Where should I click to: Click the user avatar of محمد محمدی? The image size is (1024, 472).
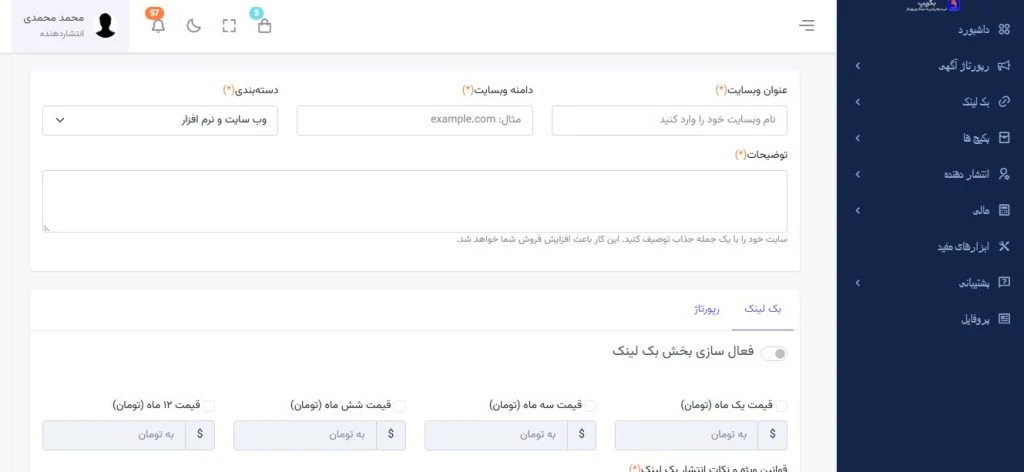106,26
